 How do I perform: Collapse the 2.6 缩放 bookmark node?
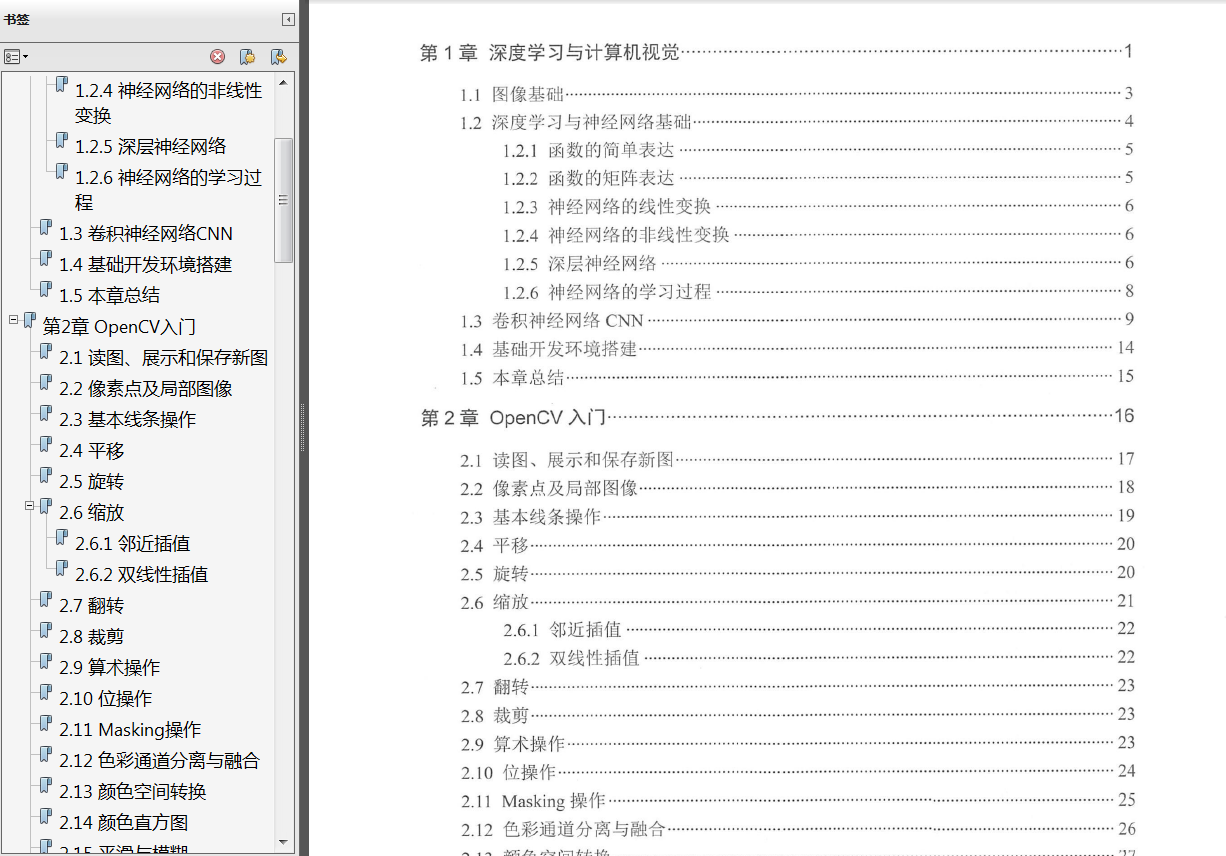pos(30,506)
